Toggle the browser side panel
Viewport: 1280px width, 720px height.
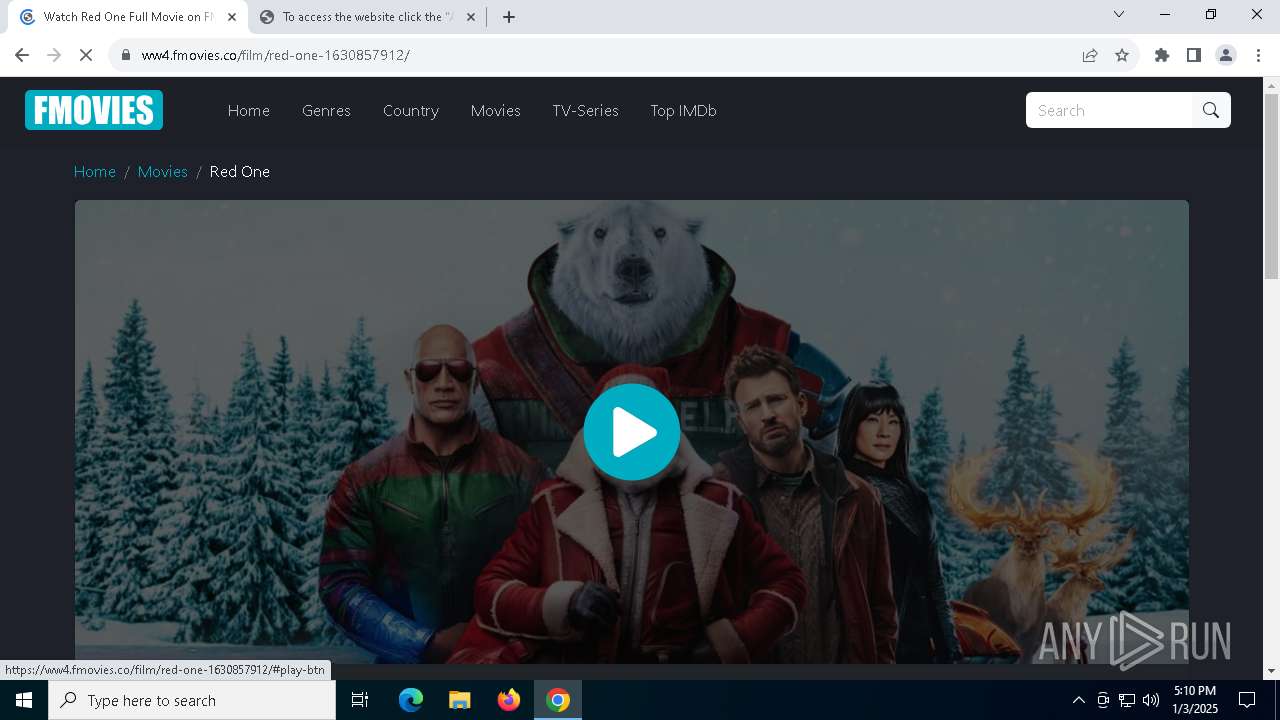pos(1194,55)
